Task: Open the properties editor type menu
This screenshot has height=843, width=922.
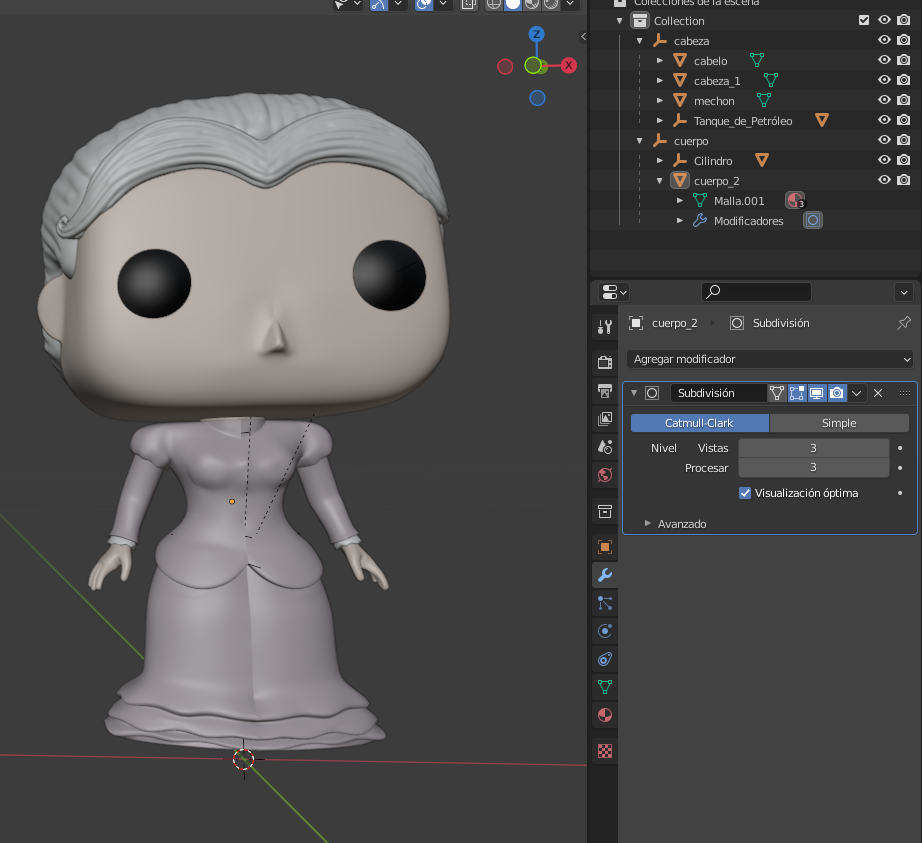Action: [614, 292]
